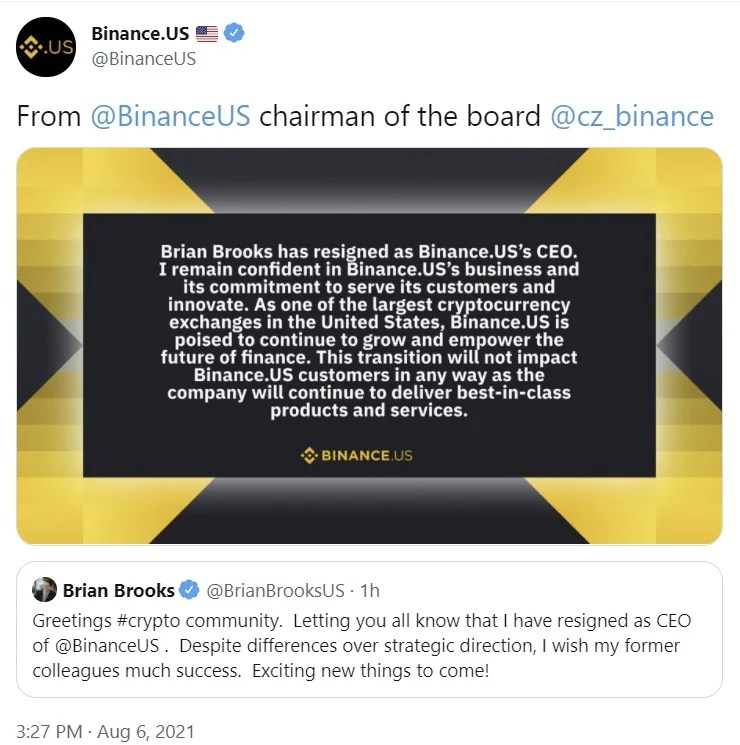Click the Brian Brooks name in quoted tweet
The height and width of the screenshot is (745, 740).
118,589
